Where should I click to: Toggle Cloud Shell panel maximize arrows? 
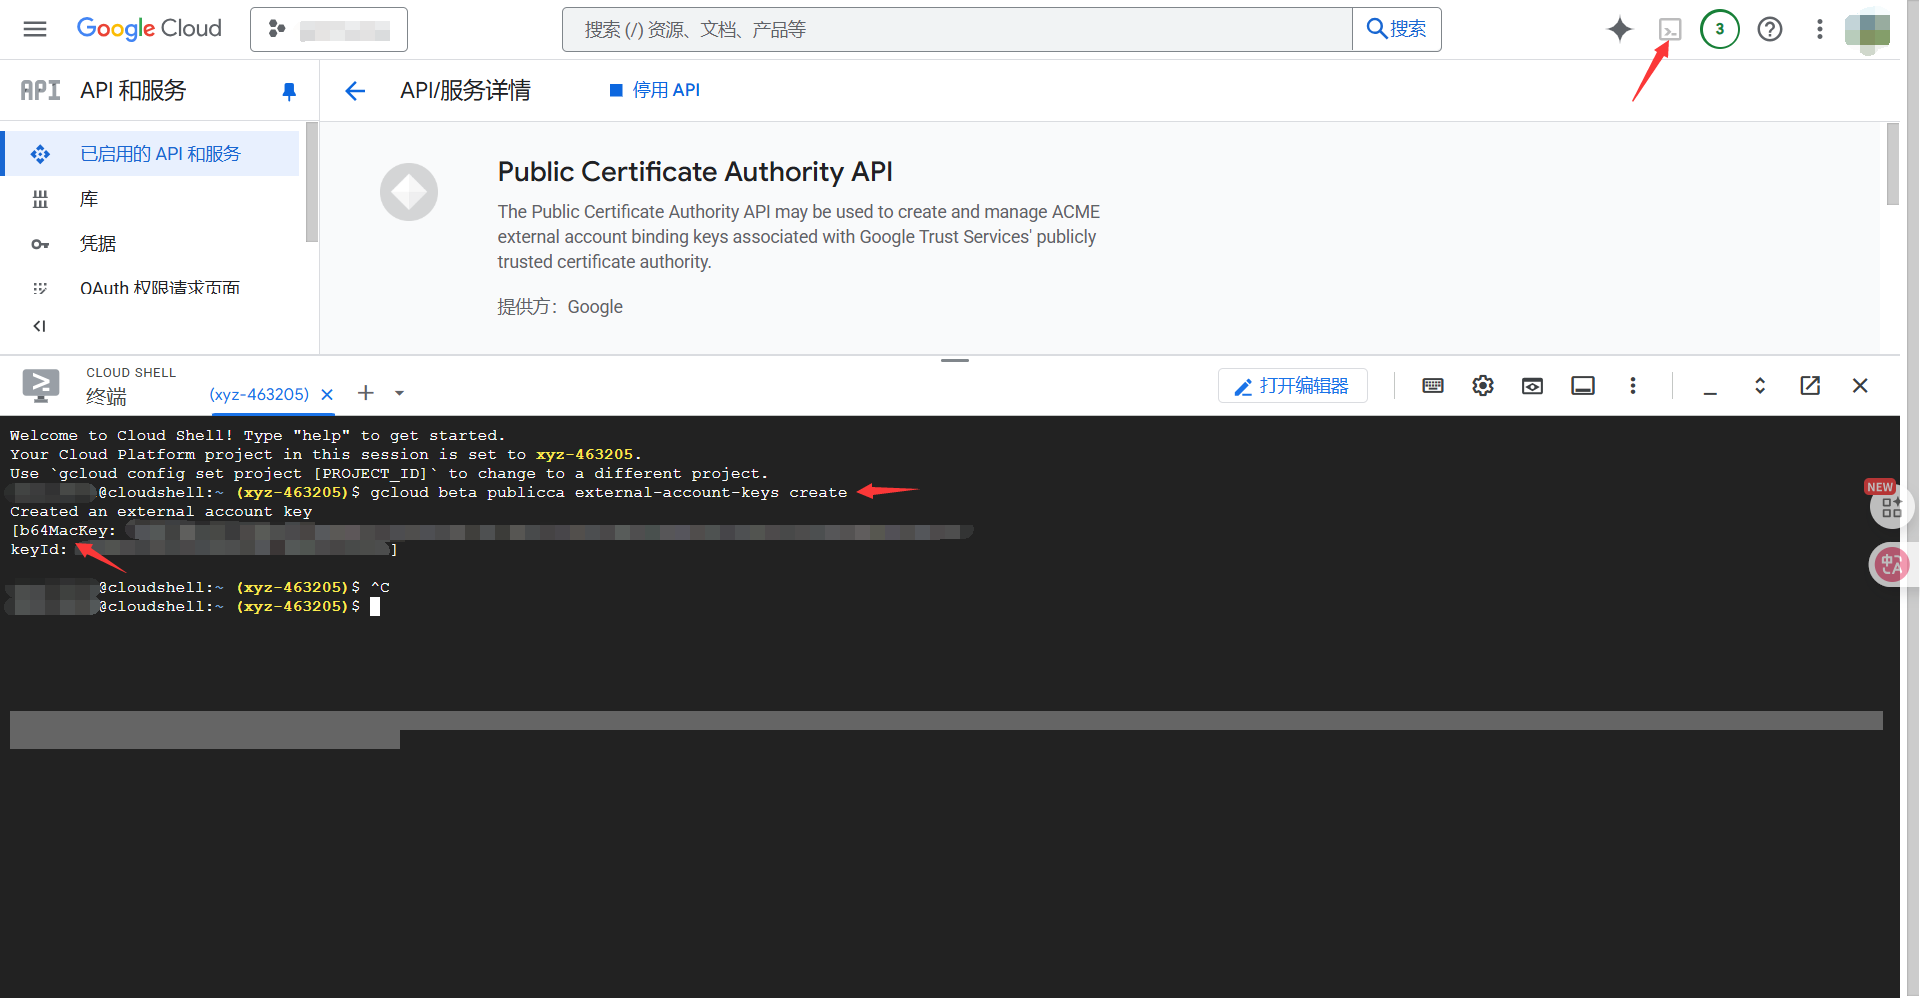(x=1760, y=386)
